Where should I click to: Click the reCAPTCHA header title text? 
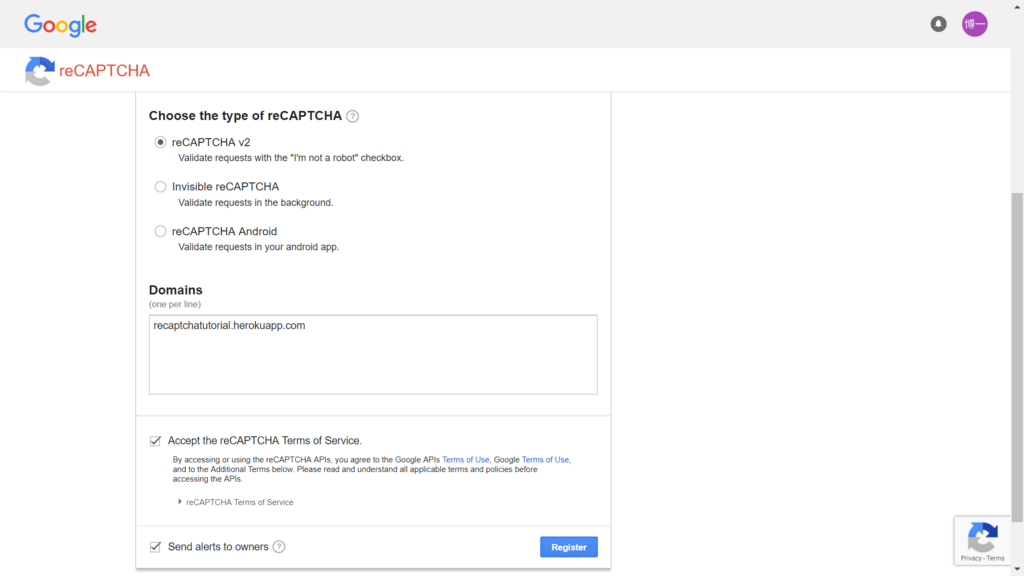click(104, 71)
